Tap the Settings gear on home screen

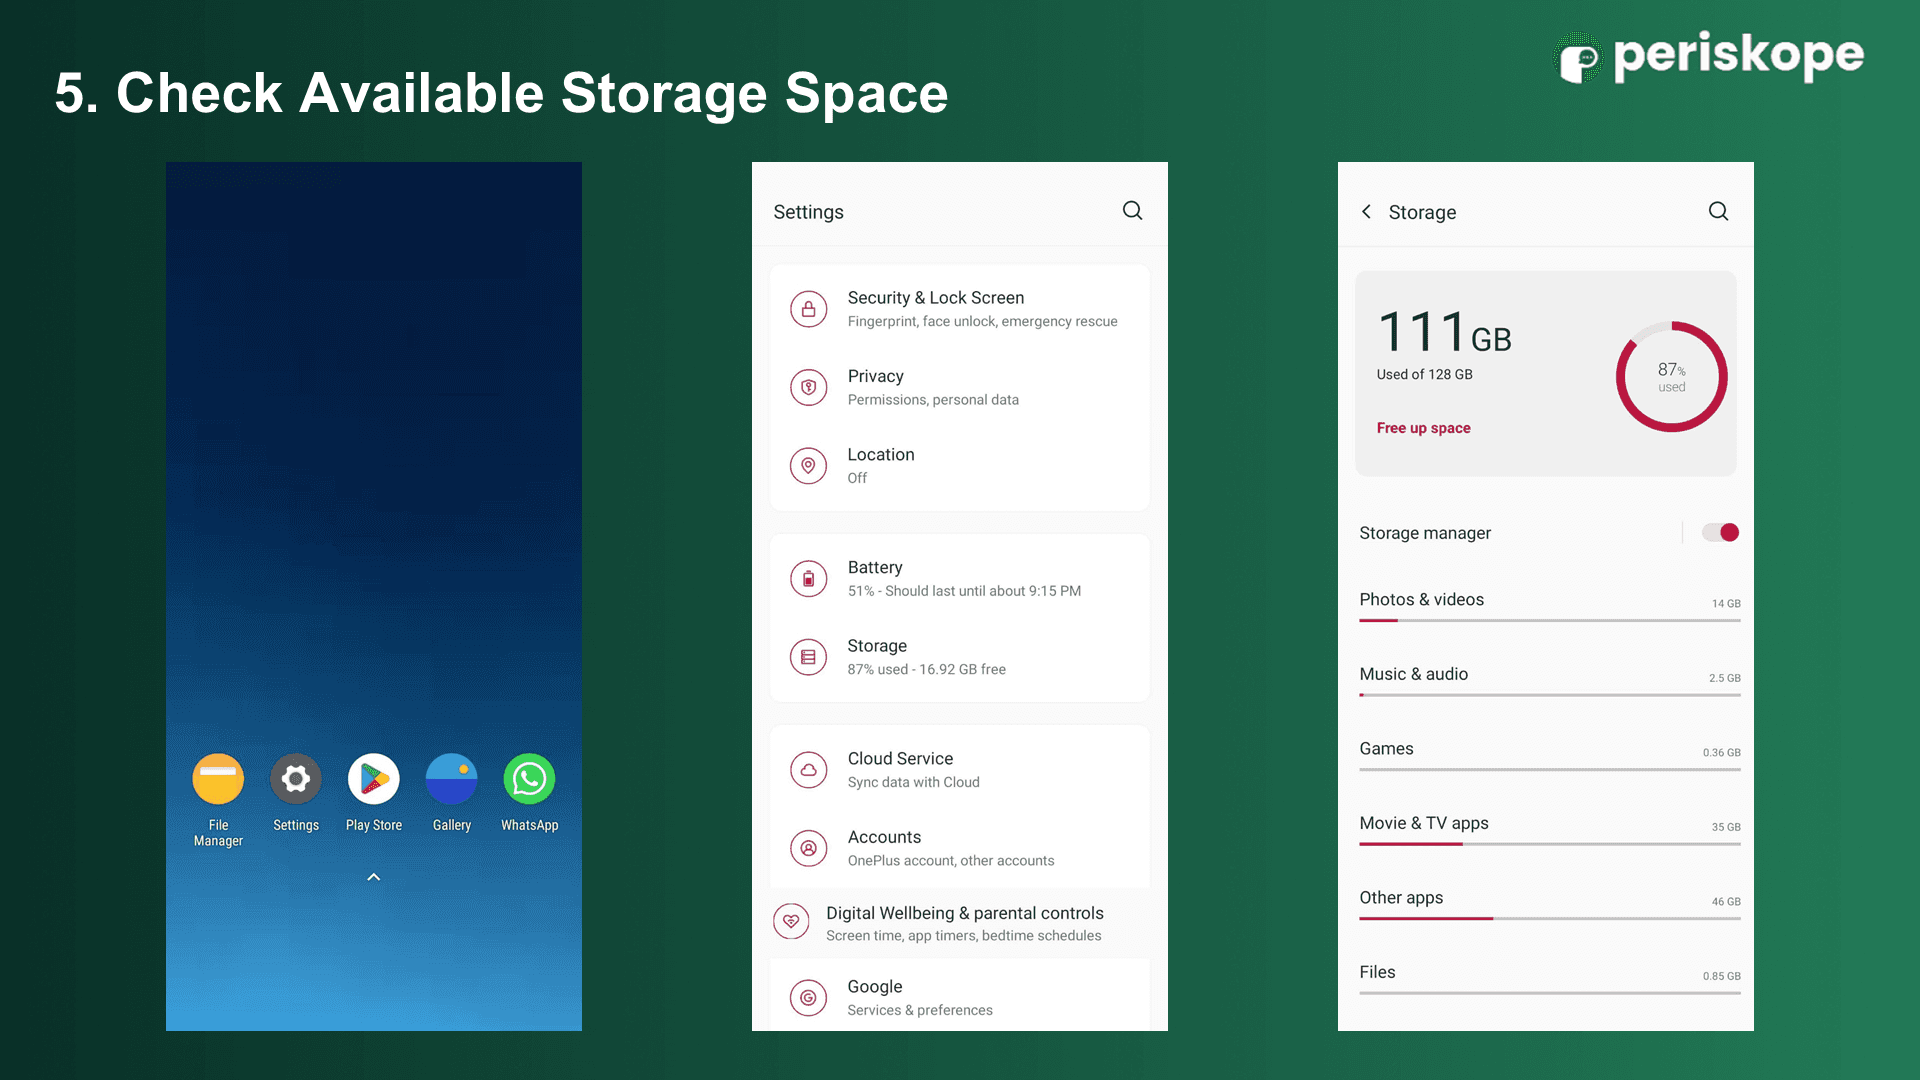tap(295, 779)
